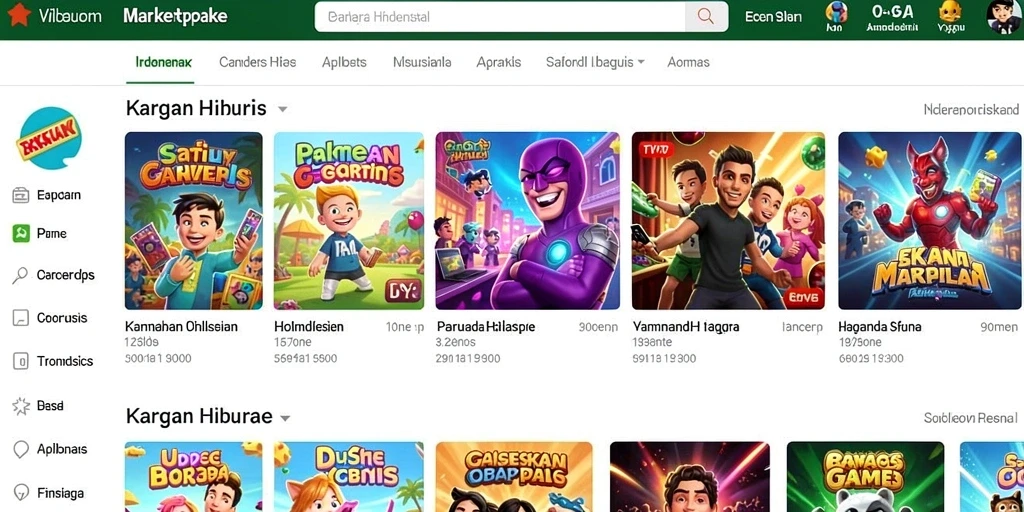This screenshot has height=512, width=1024.
Task: Switch to the Aormas tab
Action: (688, 62)
